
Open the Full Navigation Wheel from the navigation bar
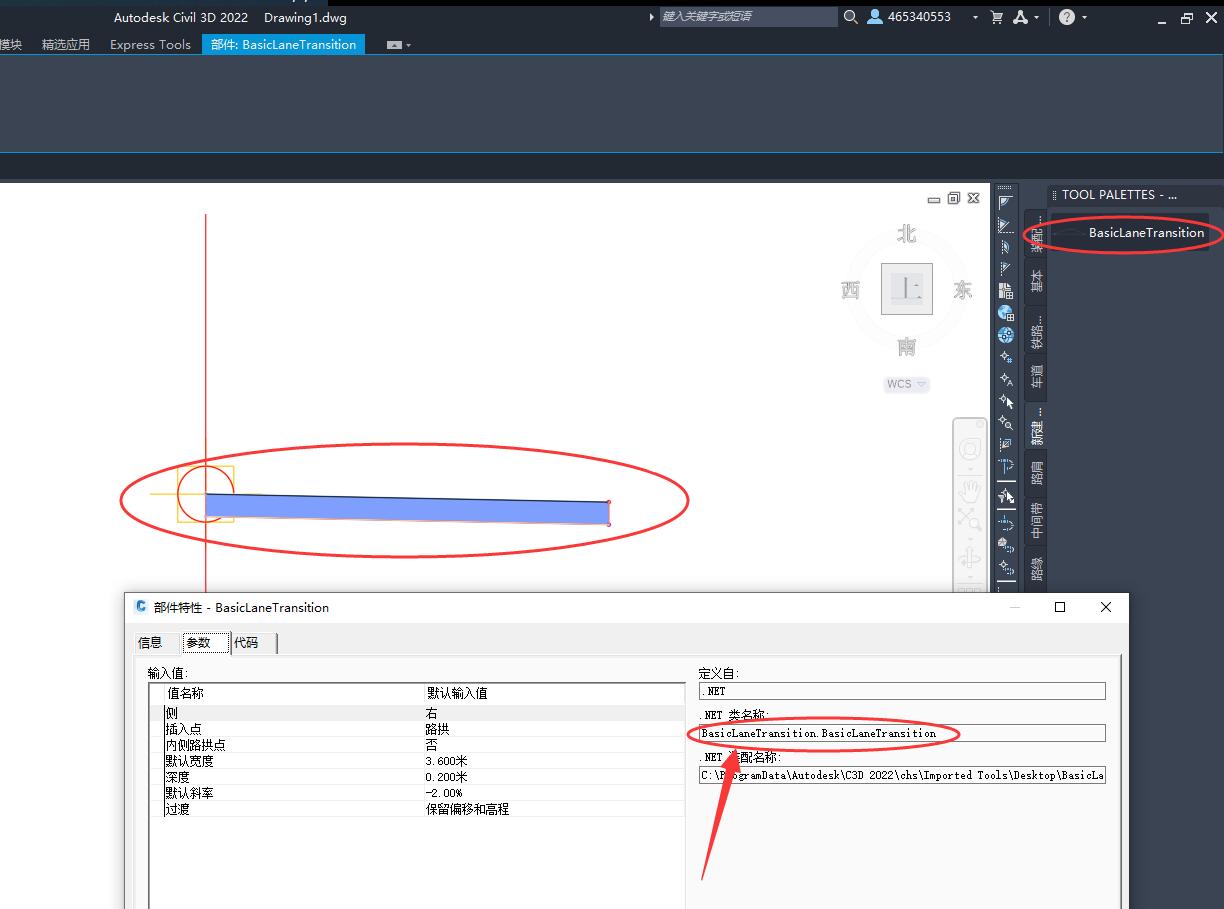[969, 449]
